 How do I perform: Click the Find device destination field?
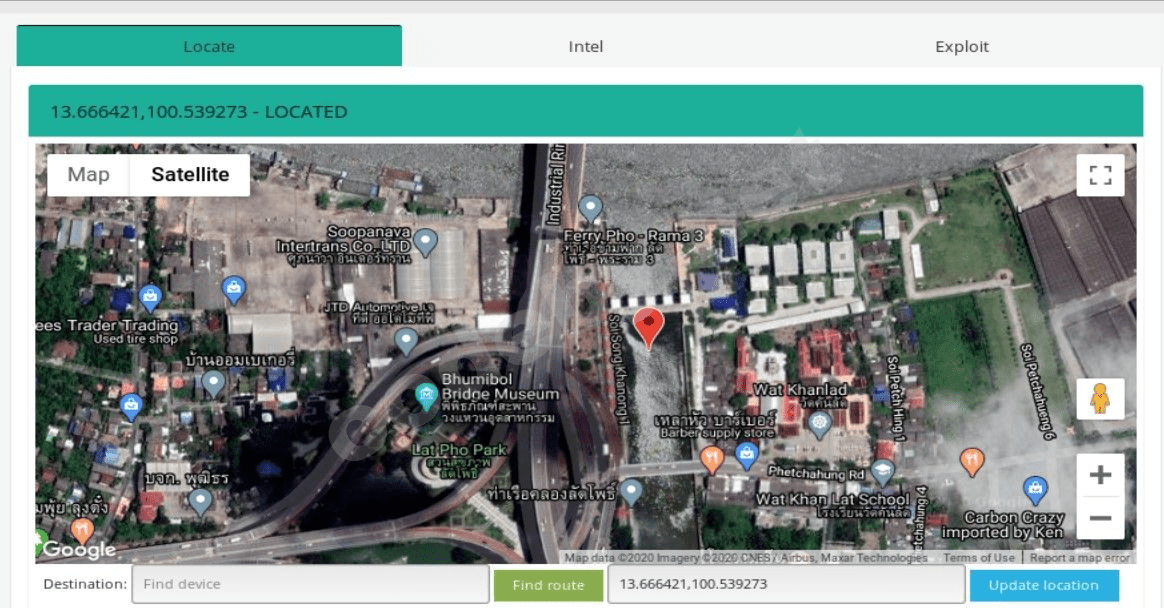click(310, 584)
